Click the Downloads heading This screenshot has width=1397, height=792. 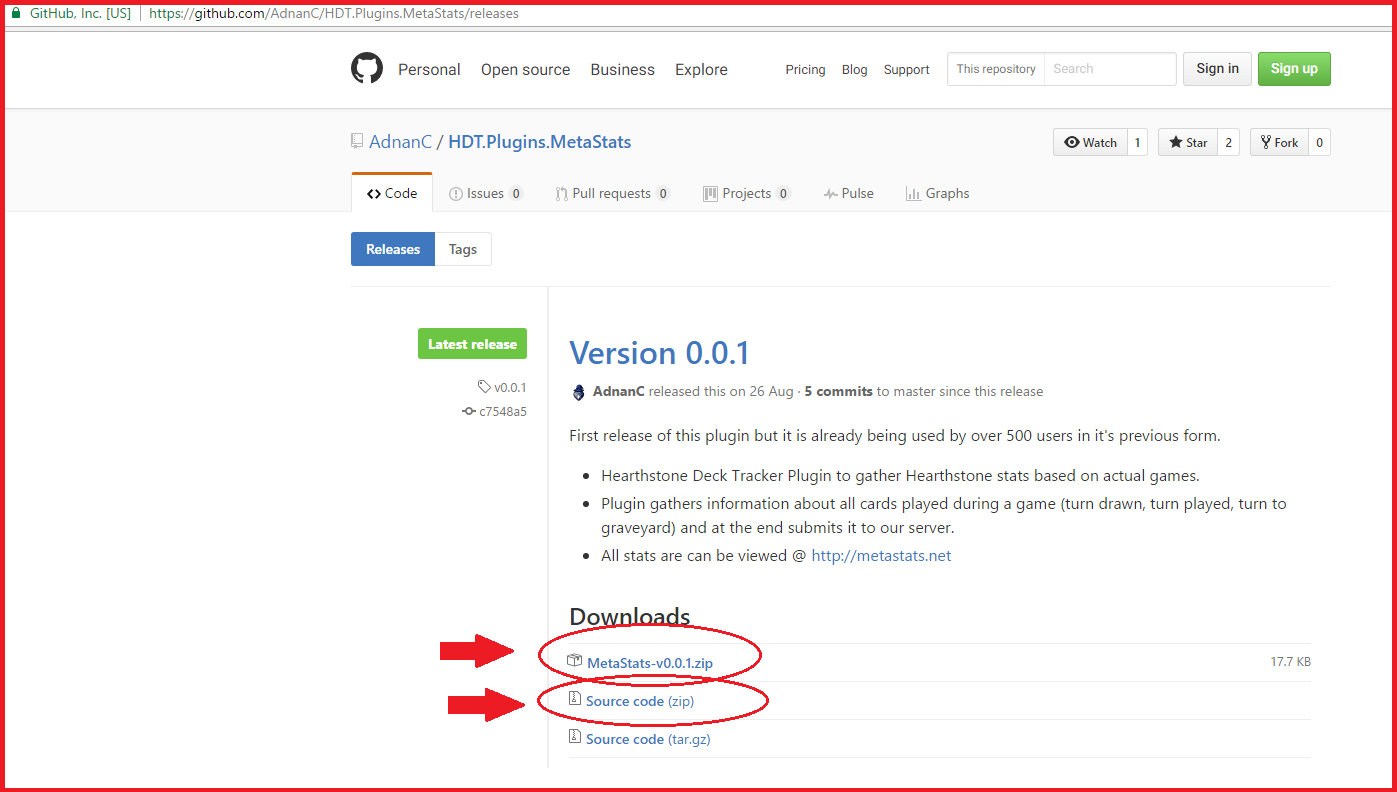[630, 616]
